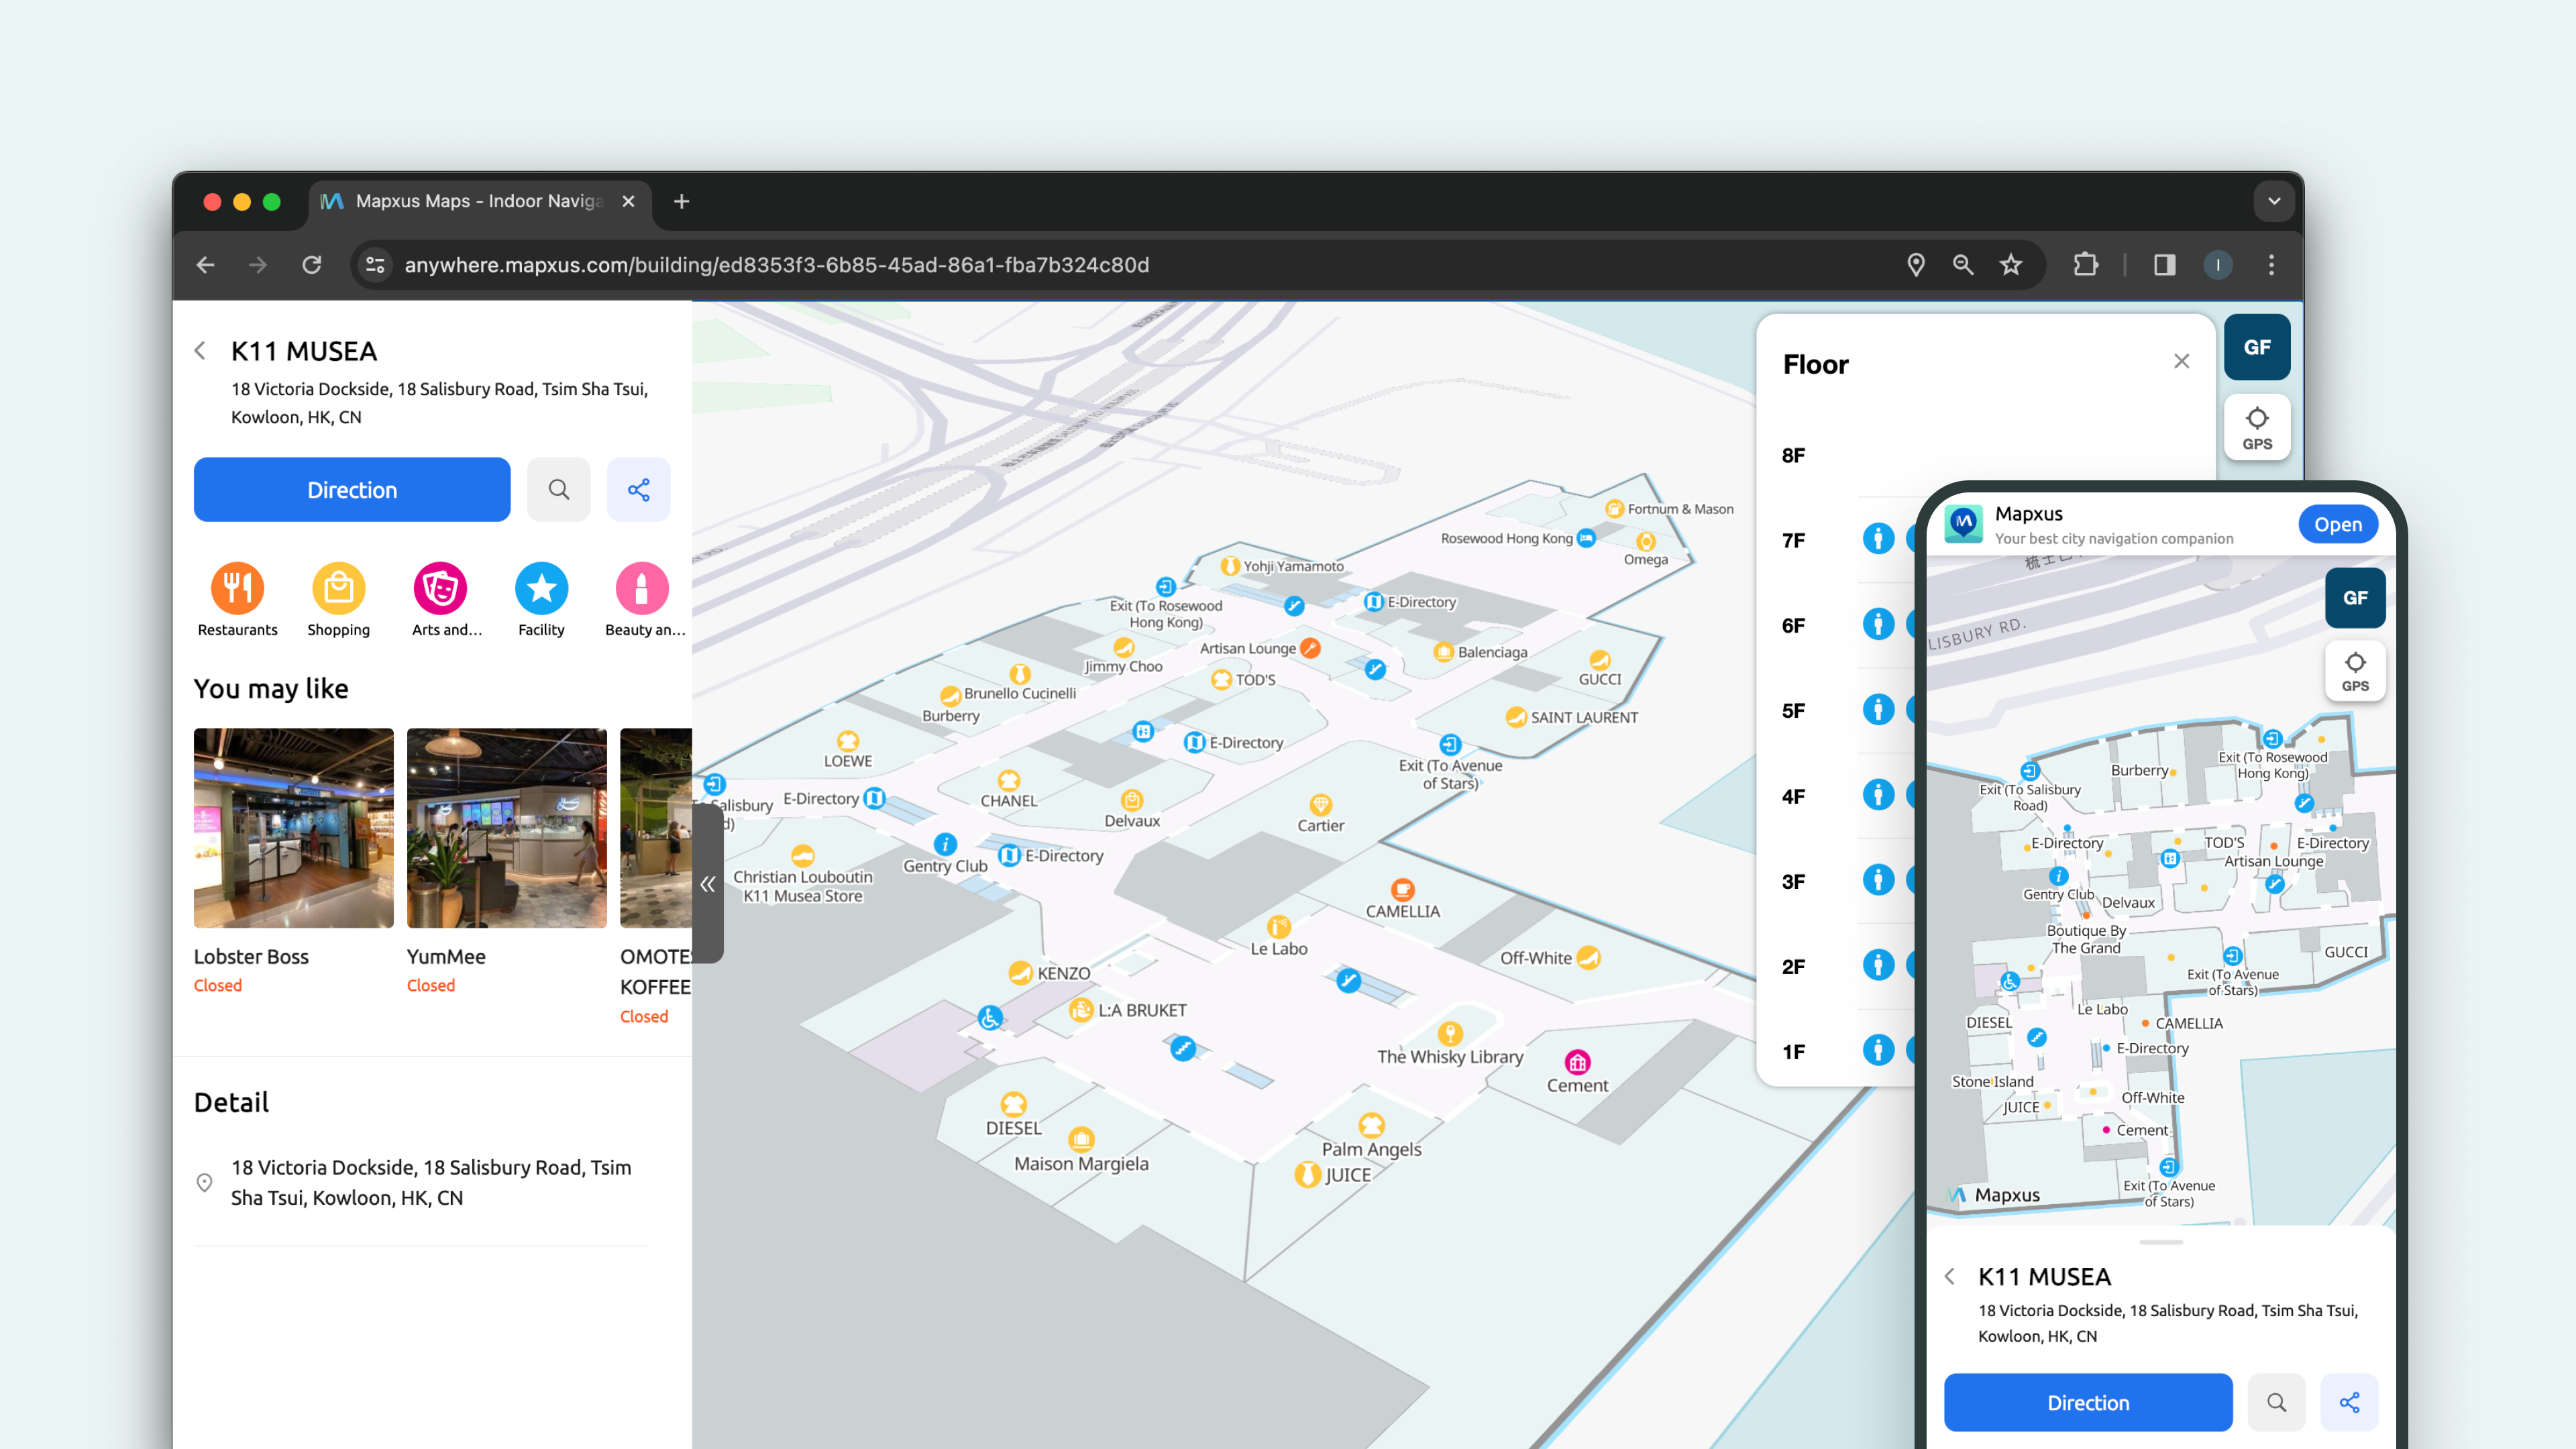The width and height of the screenshot is (2576, 1449).
Task: Click the wheelchair accessibility marker on map
Action: [x=990, y=1018]
